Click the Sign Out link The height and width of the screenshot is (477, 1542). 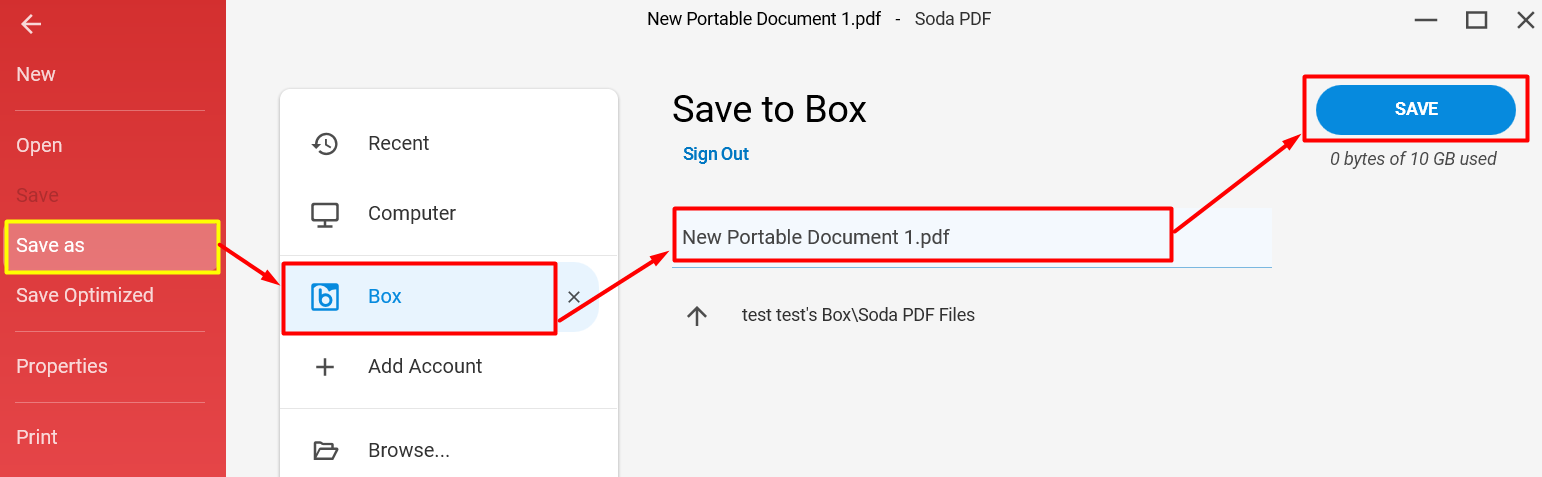tap(716, 154)
